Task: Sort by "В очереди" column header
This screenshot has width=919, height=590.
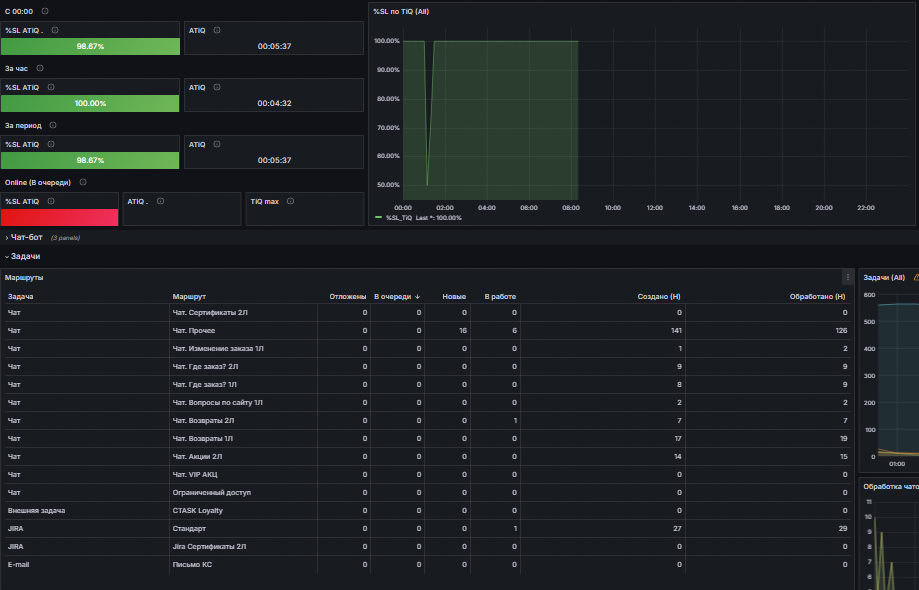Action: [393, 296]
